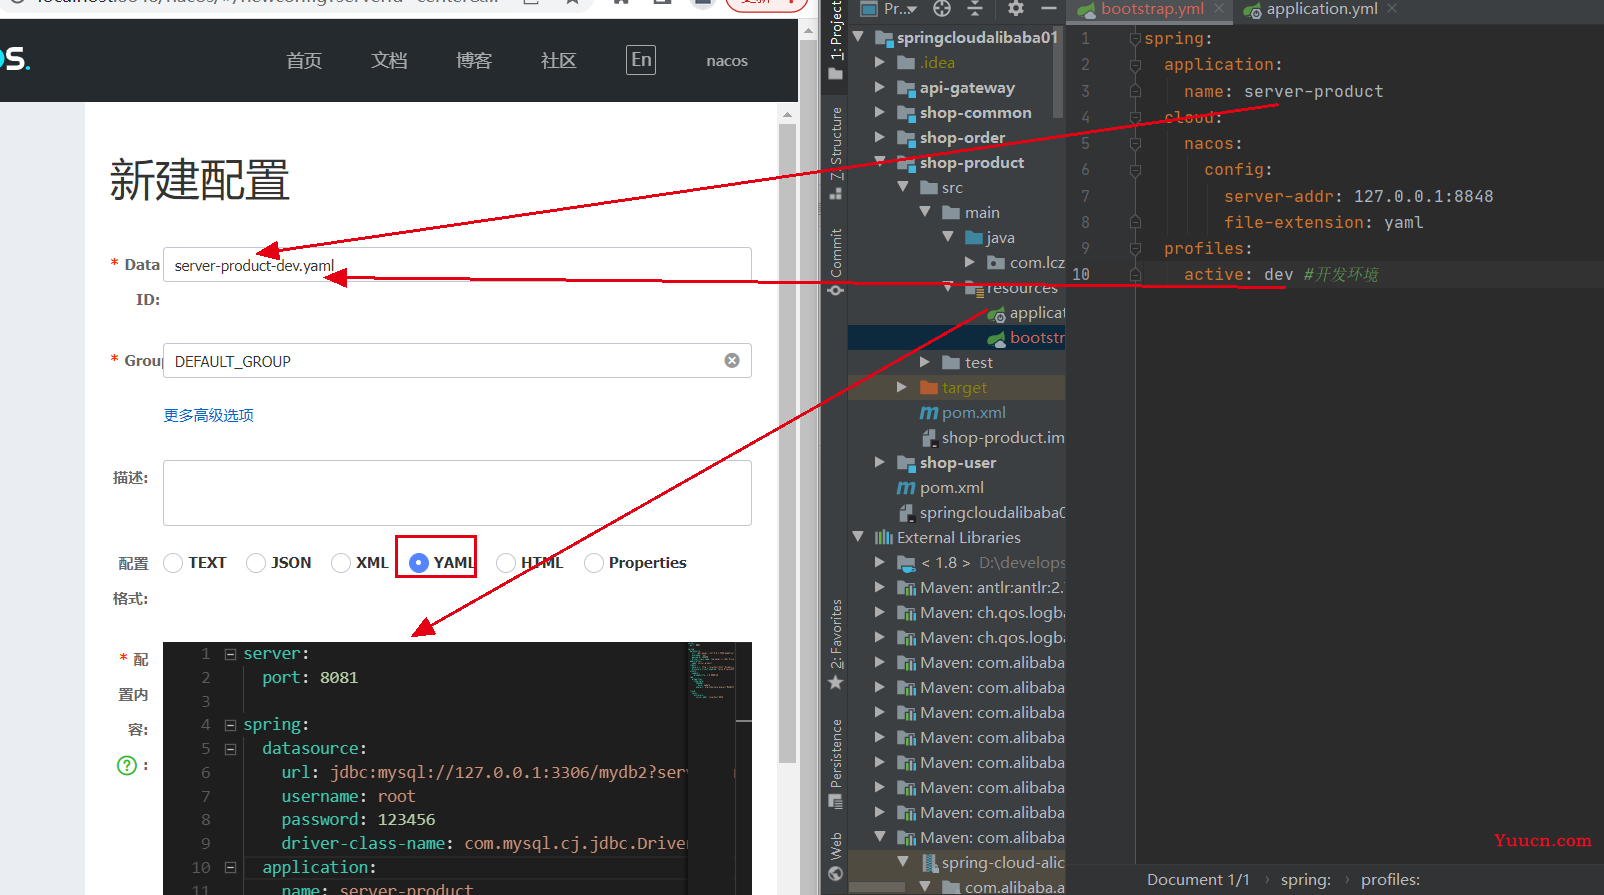The width and height of the screenshot is (1604, 895).
Task: Expand the com.lcz package
Action: tap(970, 262)
